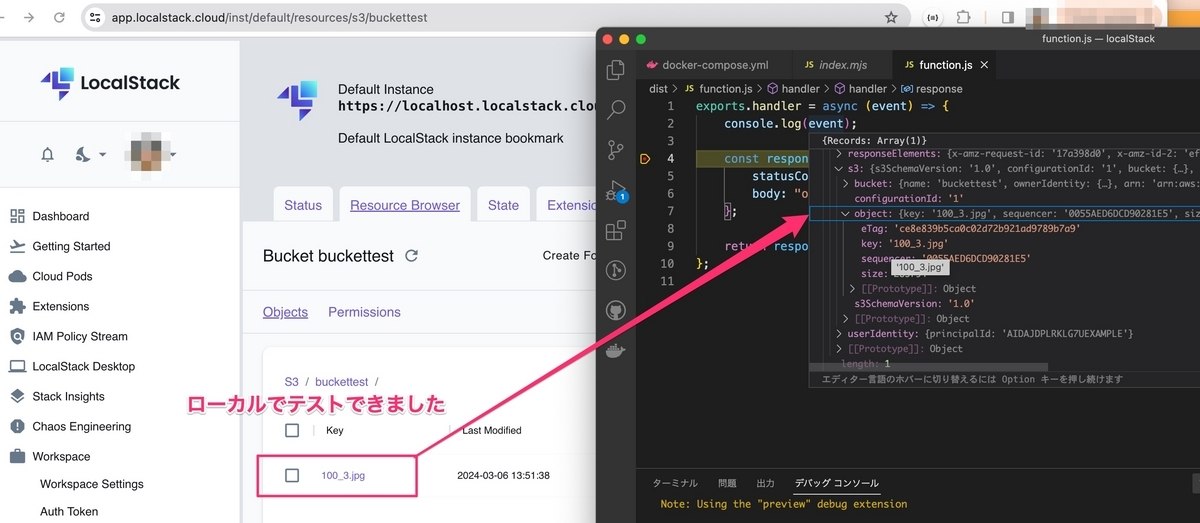Expand [[Prototype]] below userIdentity
Viewport: 1200px width, 523px height.
(839, 348)
